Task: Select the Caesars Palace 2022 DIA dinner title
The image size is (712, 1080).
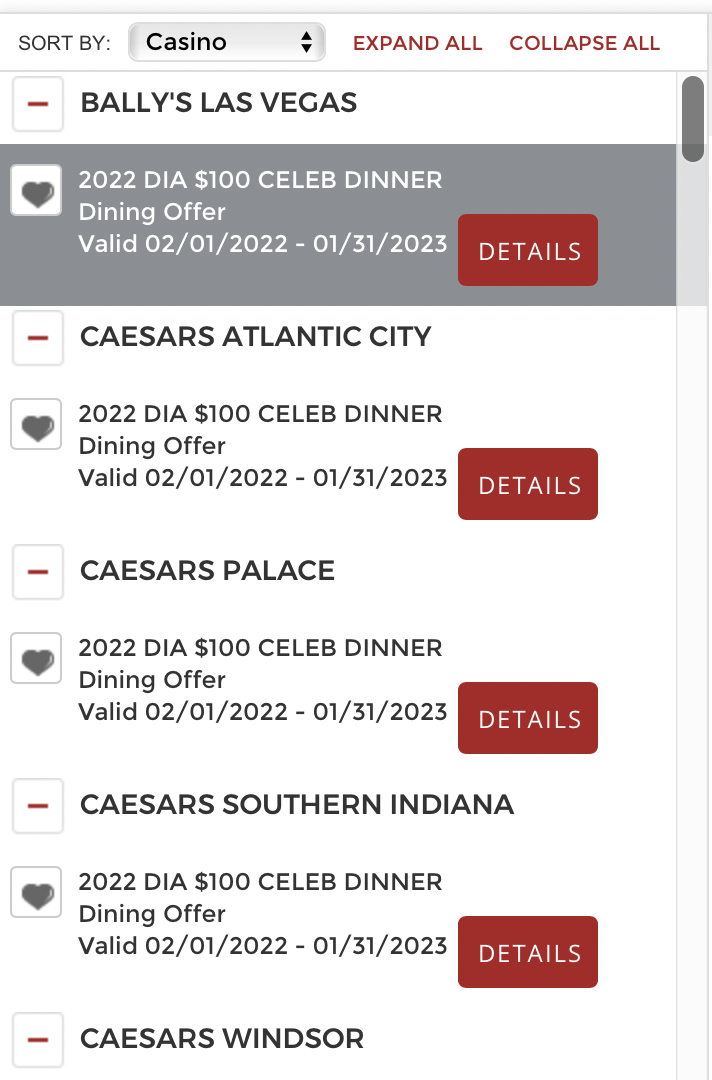Action: 260,648
